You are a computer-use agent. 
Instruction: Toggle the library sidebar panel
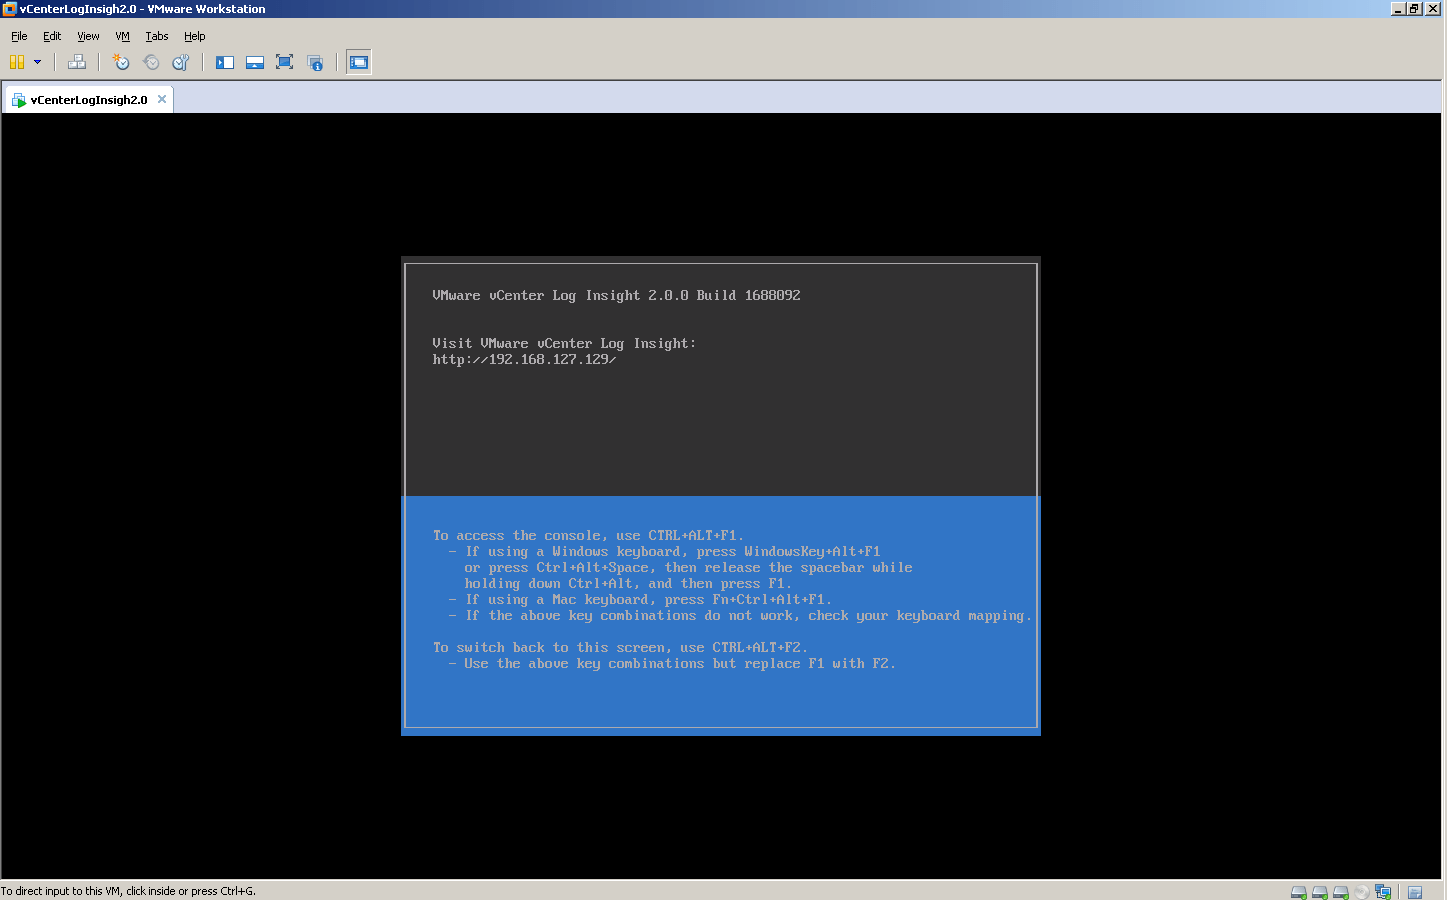224,62
